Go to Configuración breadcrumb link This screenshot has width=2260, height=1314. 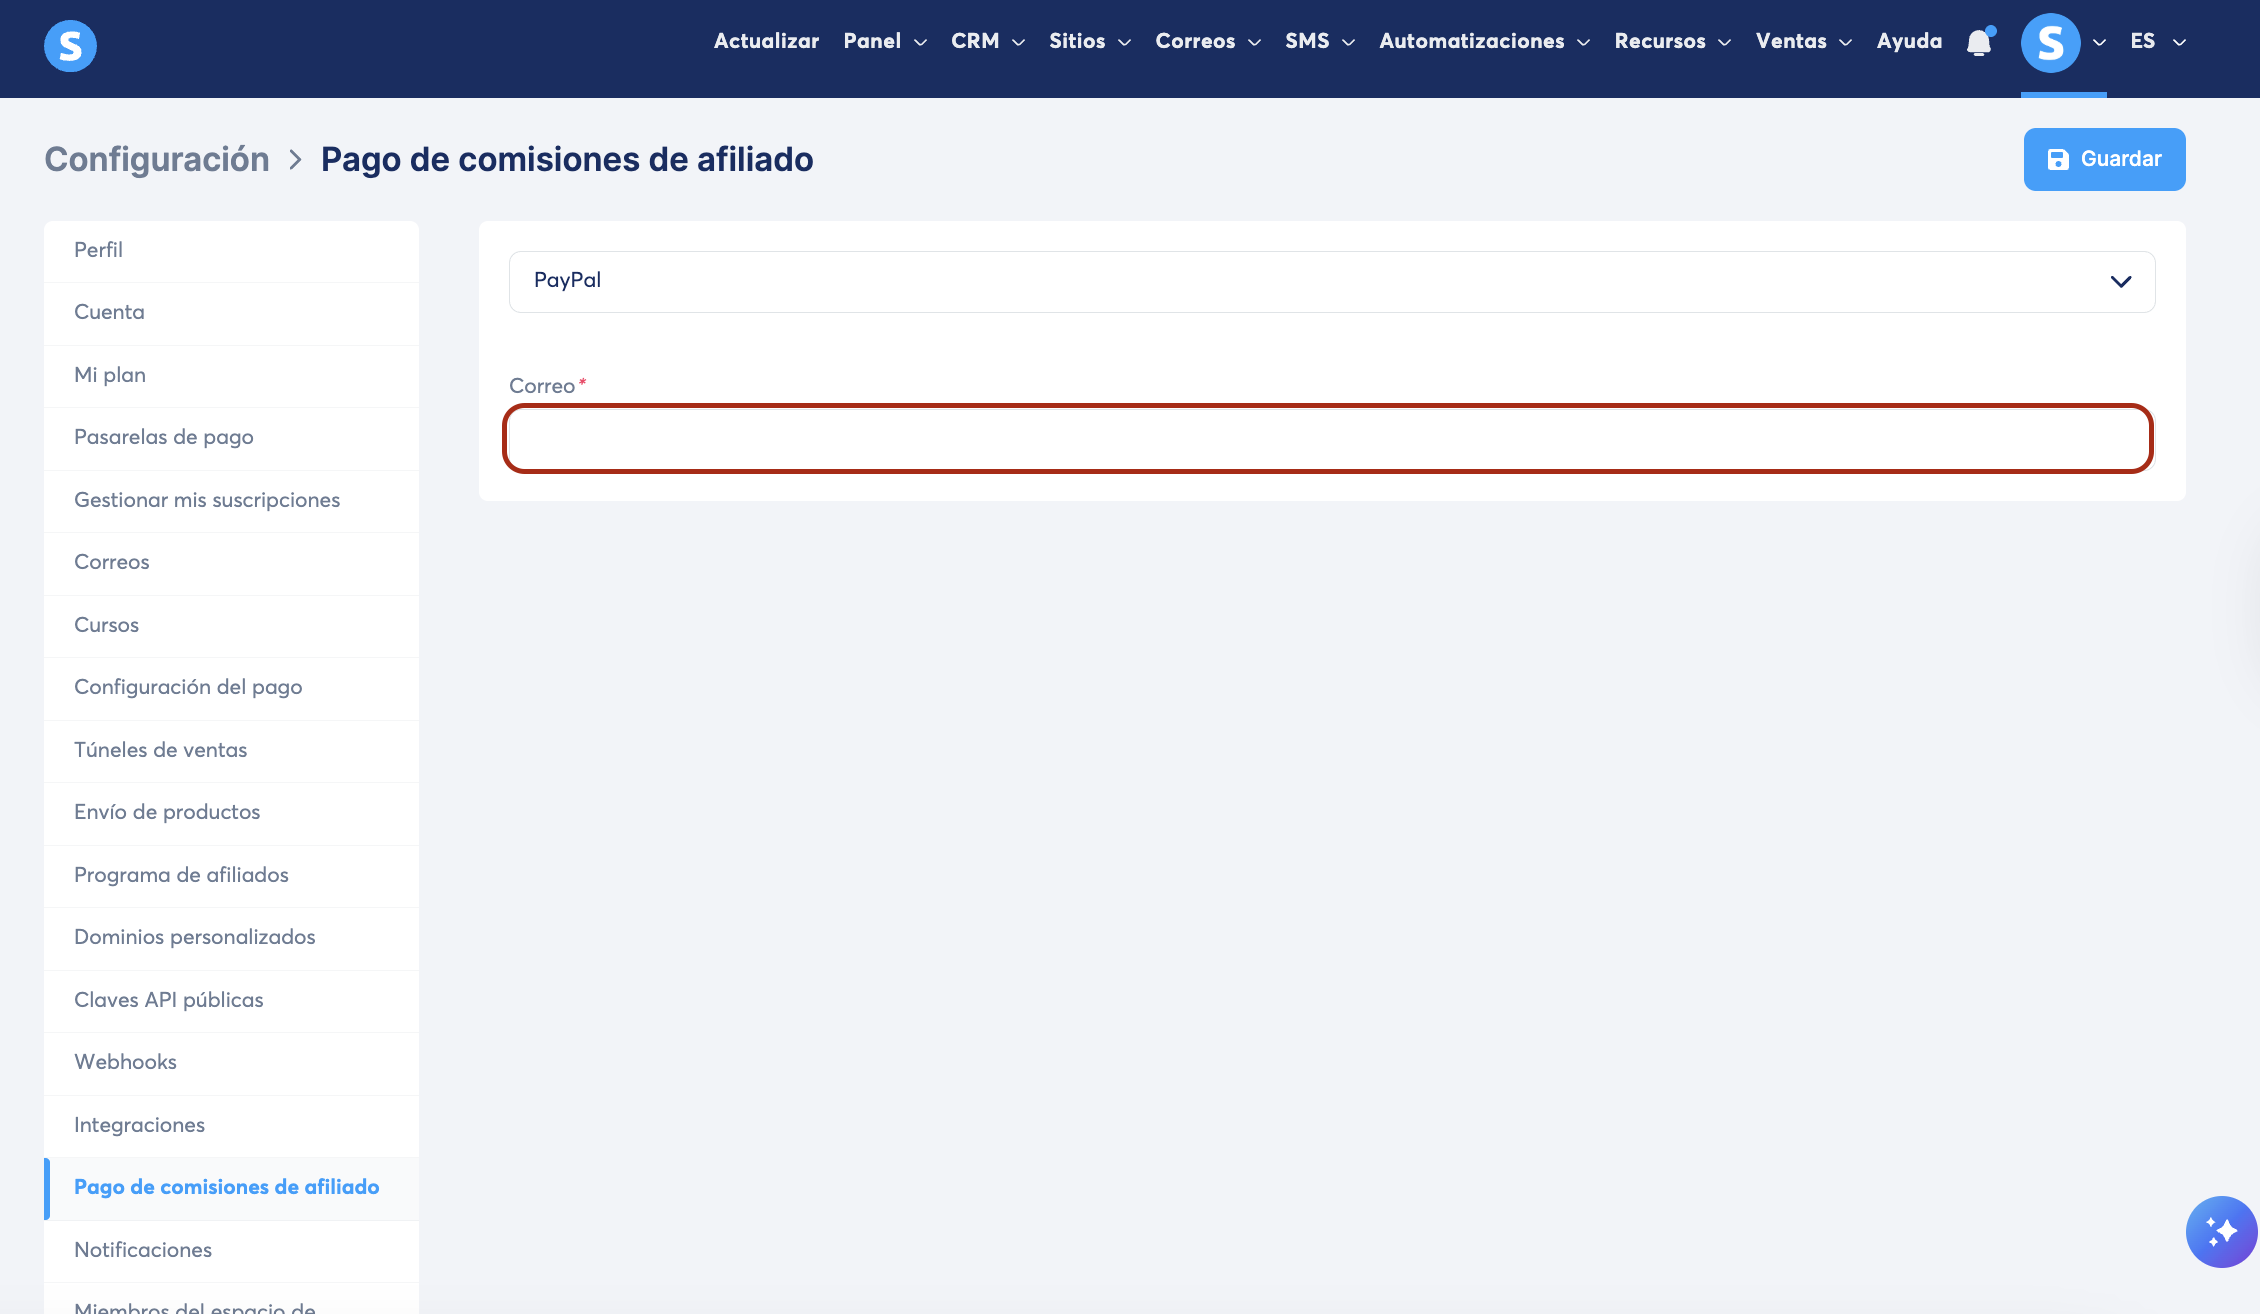(157, 159)
